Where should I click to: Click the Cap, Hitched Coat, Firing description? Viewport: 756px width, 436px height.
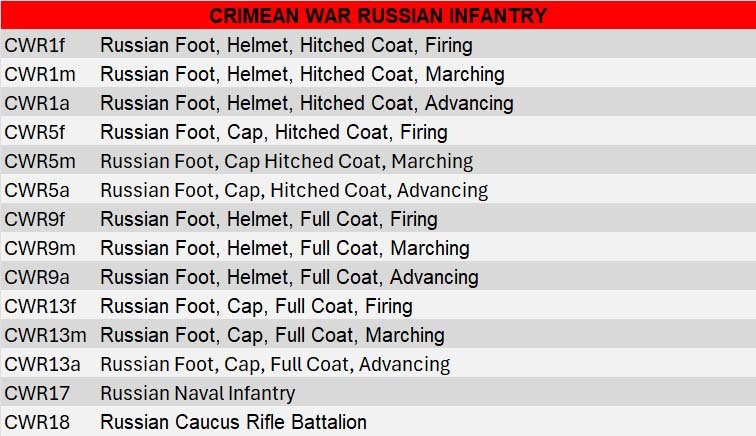click(273, 132)
